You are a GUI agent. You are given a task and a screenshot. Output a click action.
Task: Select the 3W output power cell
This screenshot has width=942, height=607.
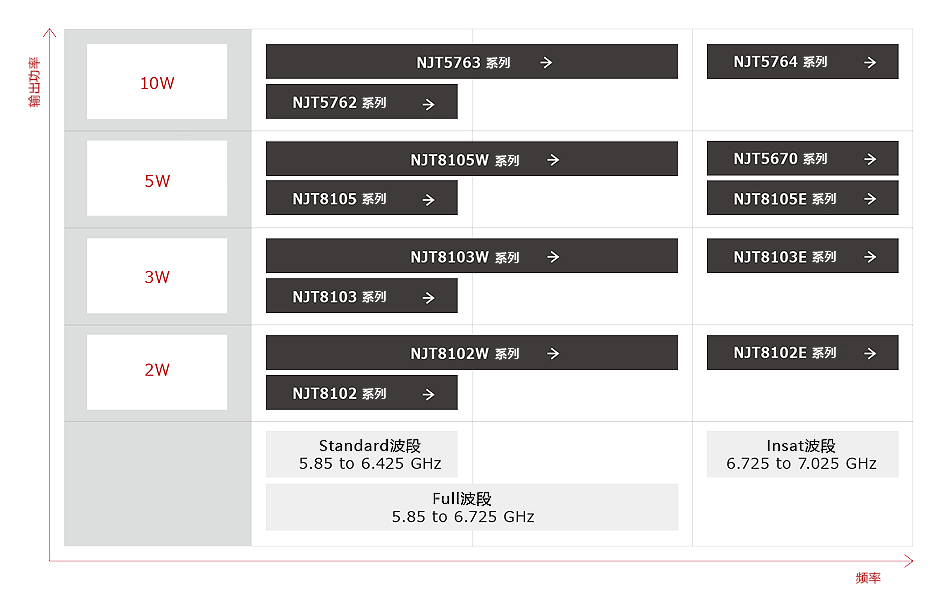click(157, 277)
